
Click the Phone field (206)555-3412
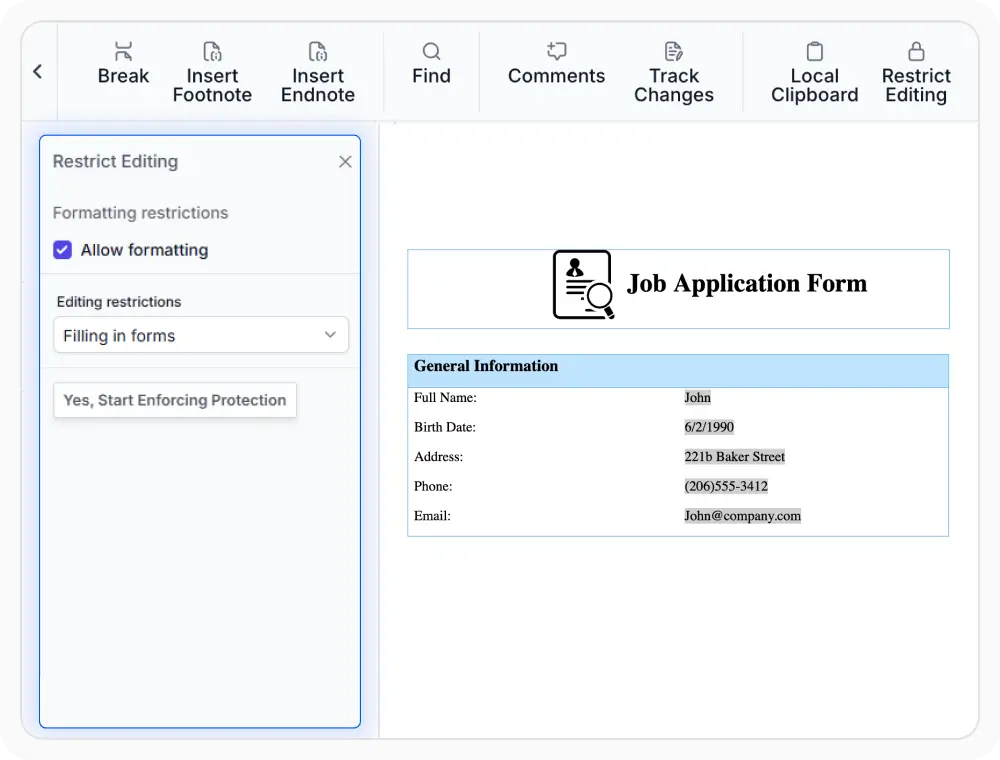[x=726, y=486]
